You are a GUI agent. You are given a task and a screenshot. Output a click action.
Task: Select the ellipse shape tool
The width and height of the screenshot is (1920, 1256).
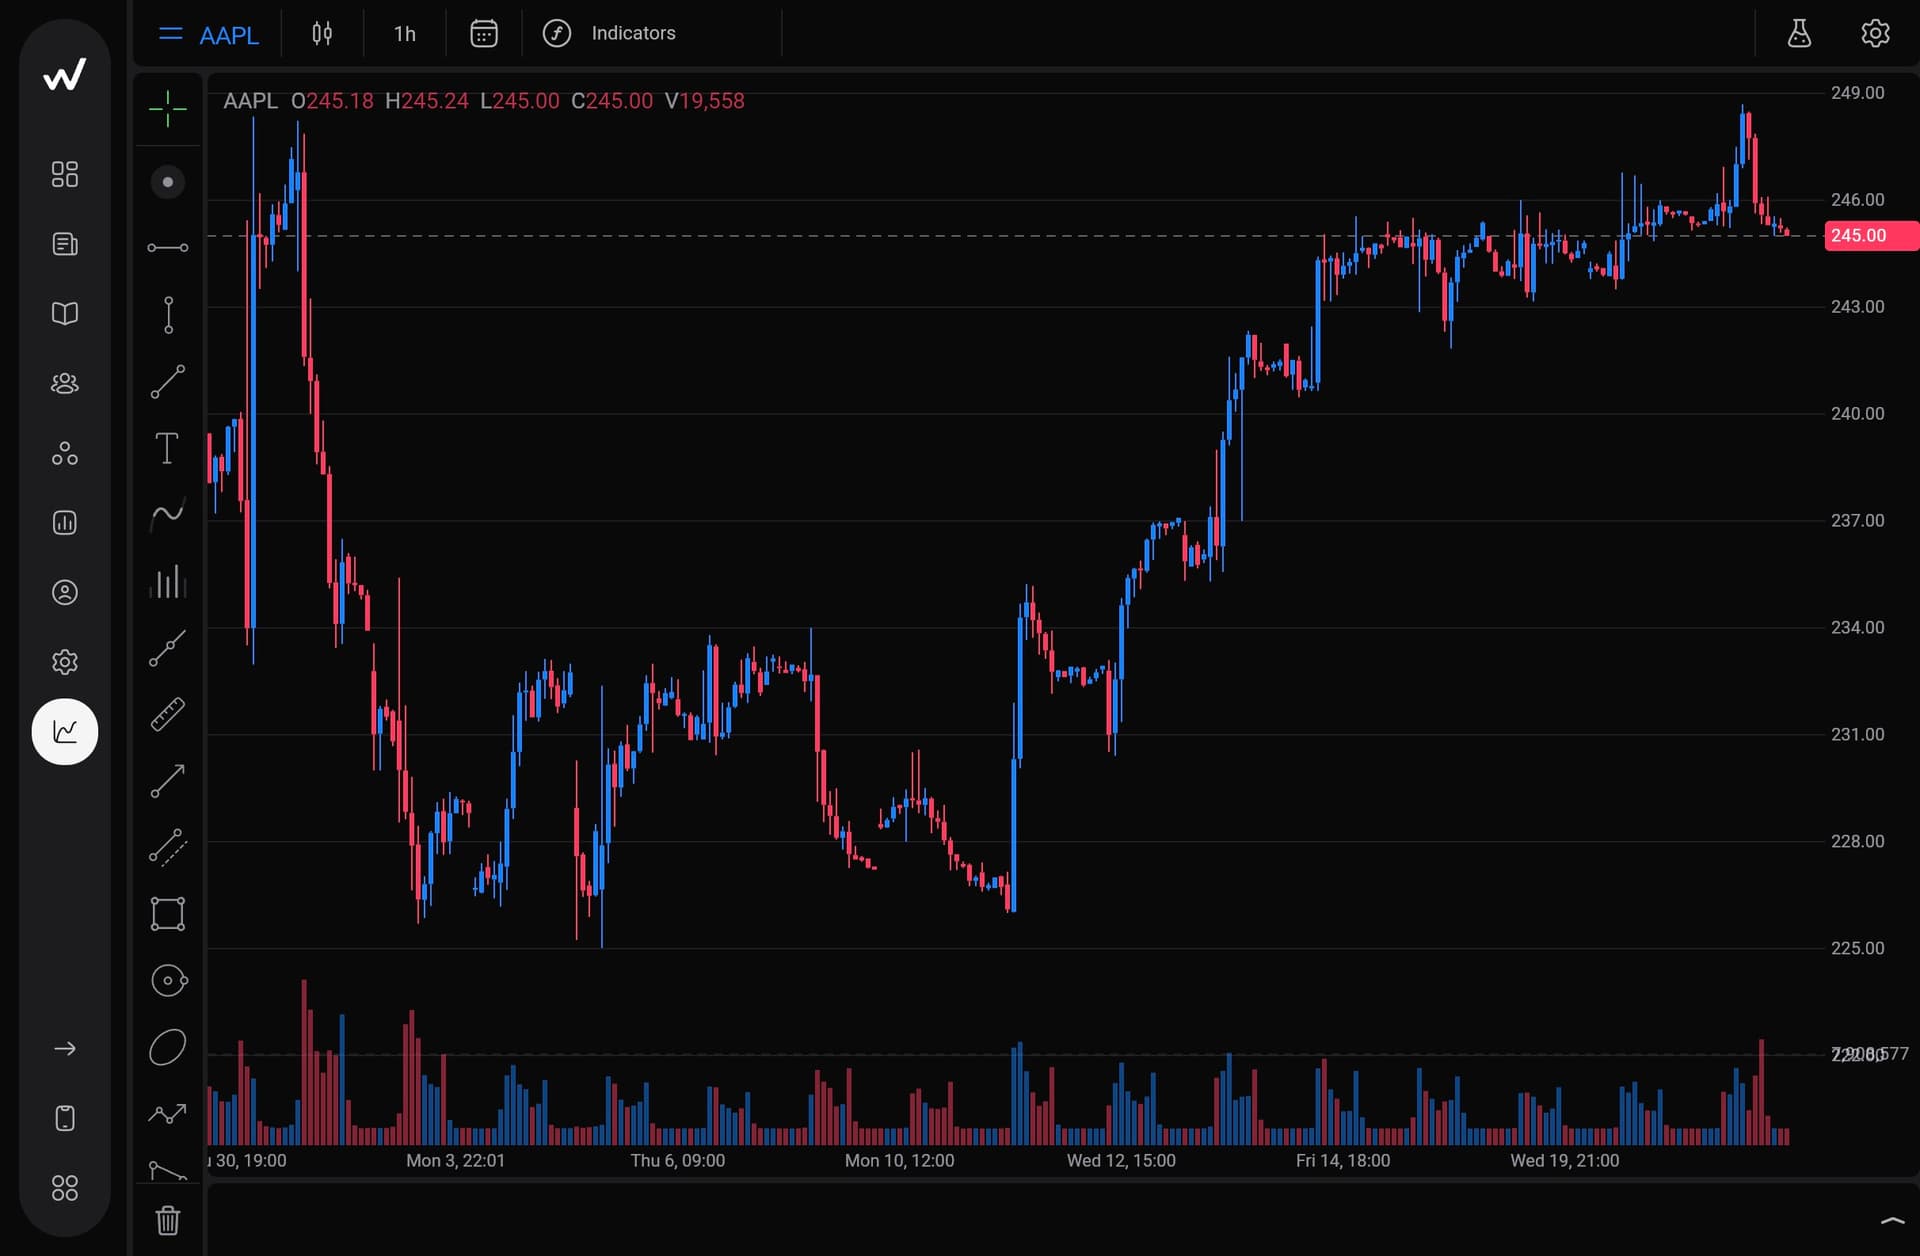[168, 1047]
